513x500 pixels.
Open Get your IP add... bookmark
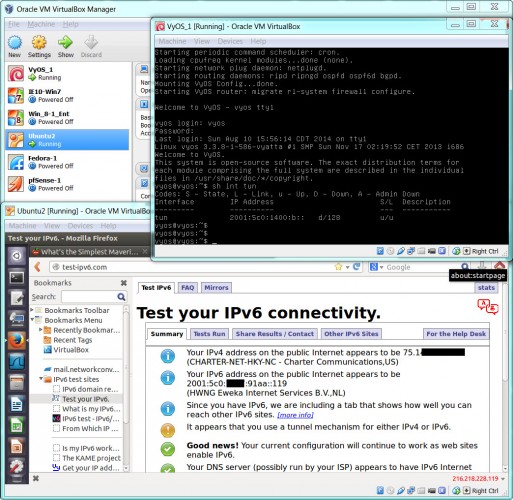pyautogui.click(x=86, y=468)
